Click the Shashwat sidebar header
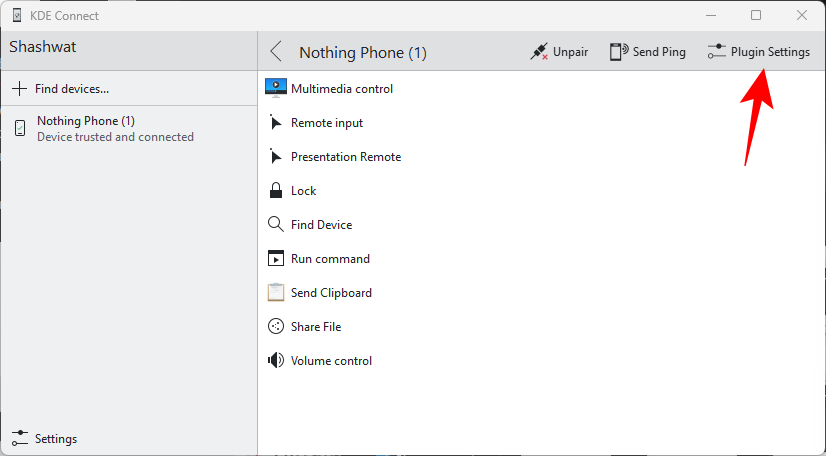Viewport: 826px width, 456px height. [43, 47]
